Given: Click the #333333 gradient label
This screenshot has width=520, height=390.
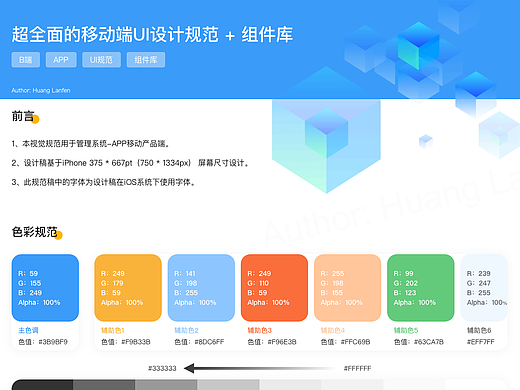Looking at the screenshot, I should pyautogui.click(x=162, y=368).
